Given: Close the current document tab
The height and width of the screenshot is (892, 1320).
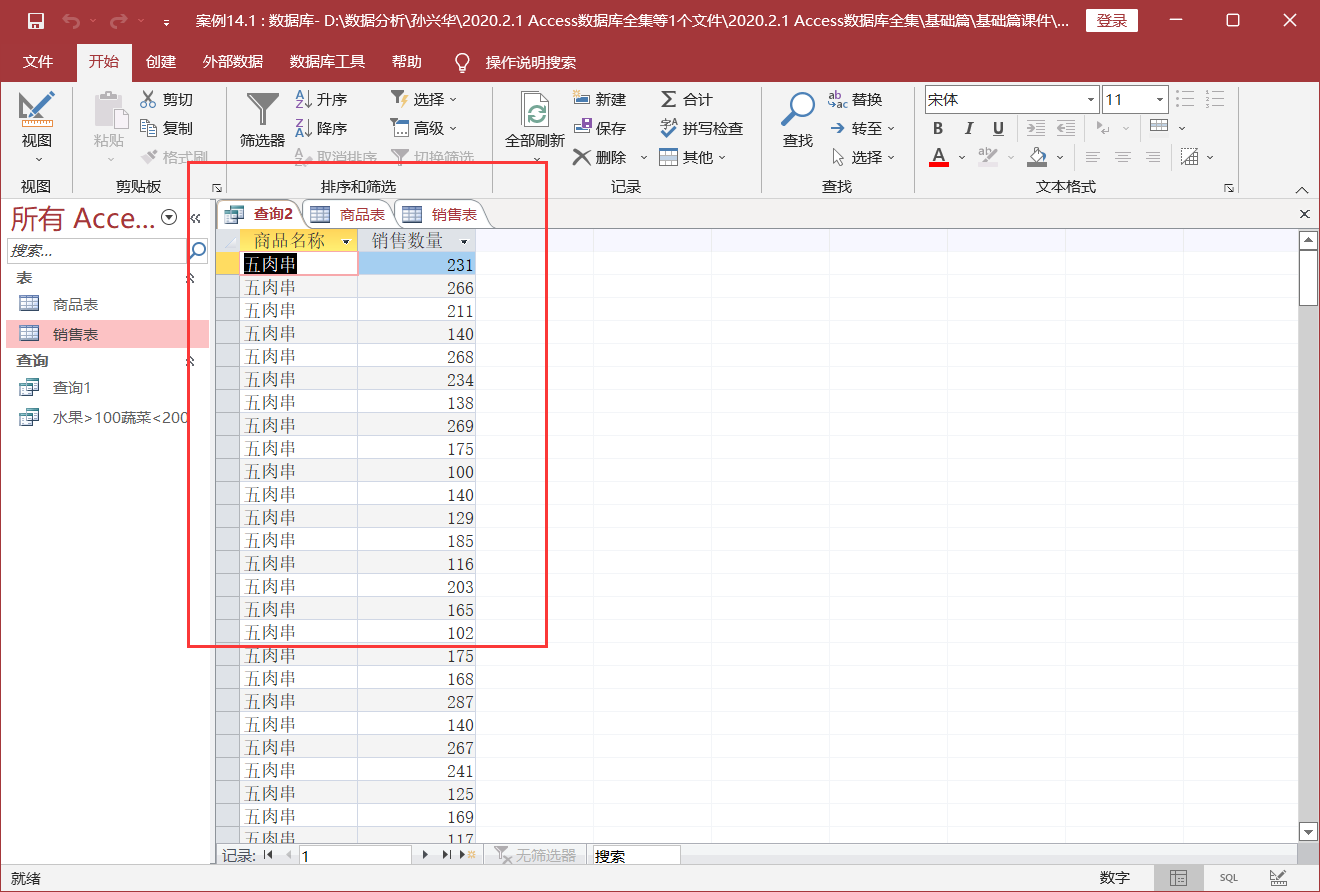Looking at the screenshot, I should (x=1304, y=214).
